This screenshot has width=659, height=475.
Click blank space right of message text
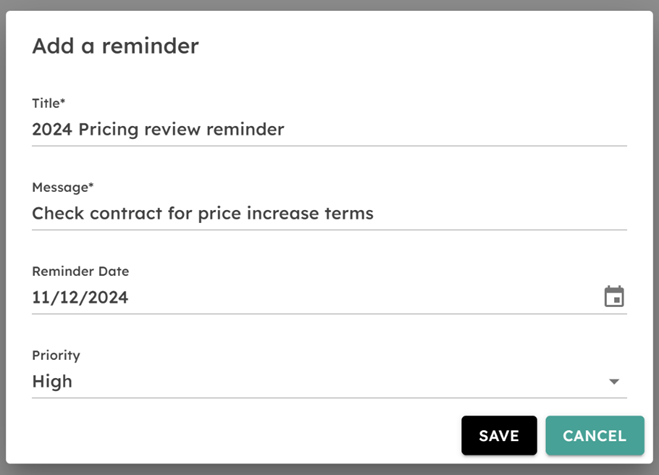(x=500, y=213)
